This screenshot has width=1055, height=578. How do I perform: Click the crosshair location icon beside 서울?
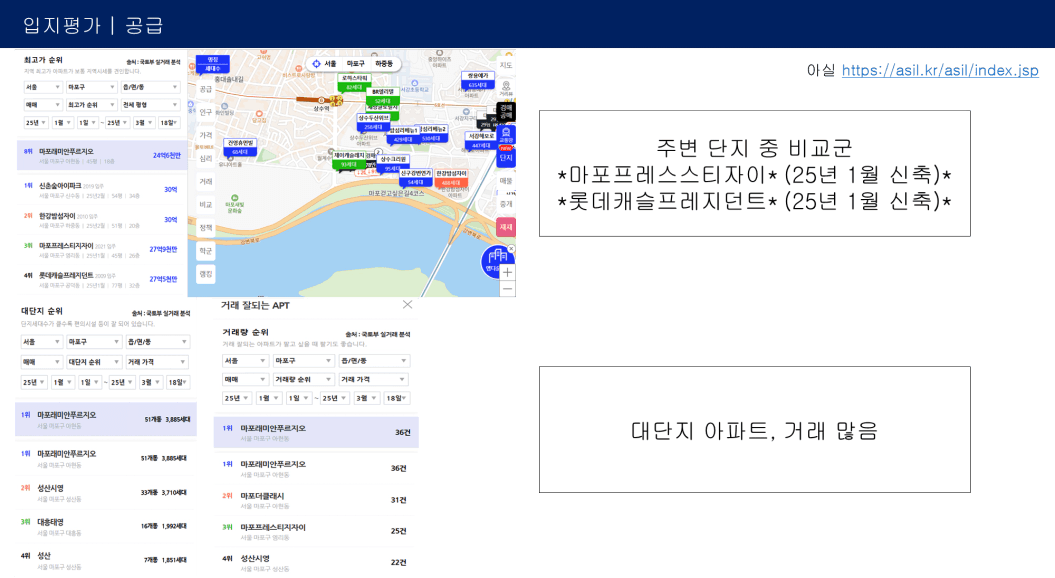point(316,64)
